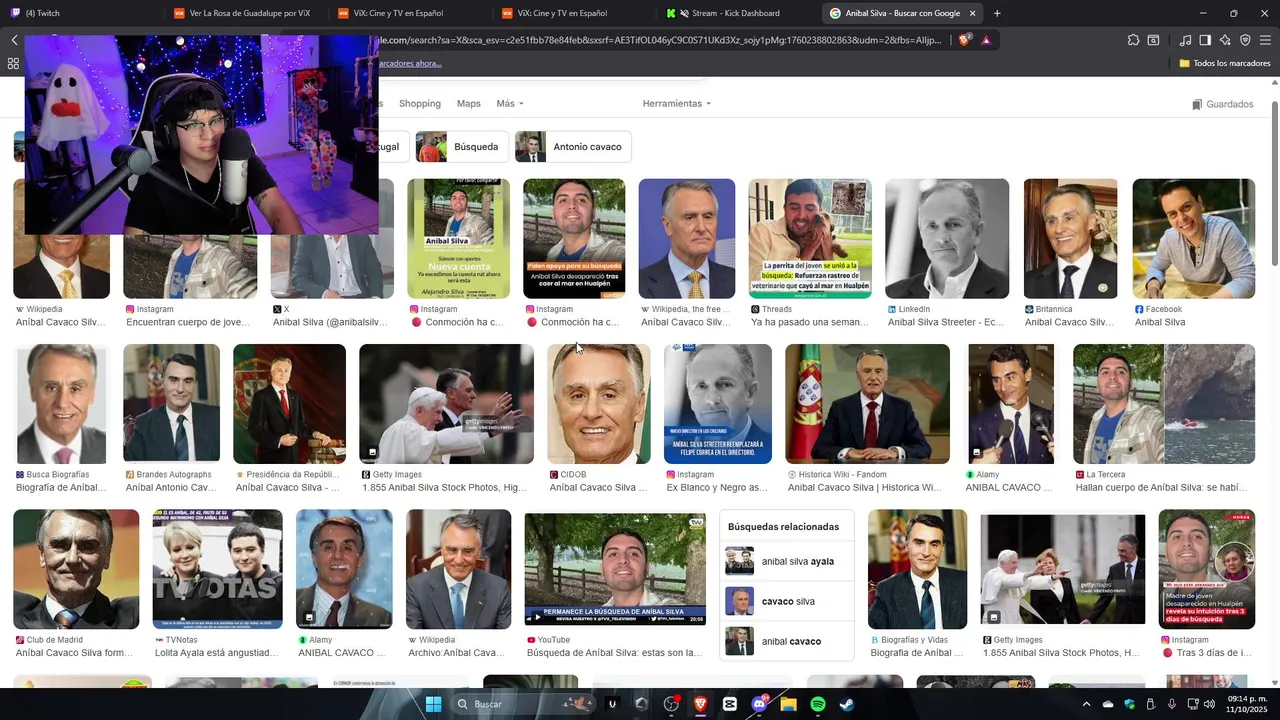This screenshot has width=1280, height=720.
Task: Open Spotify from the taskbar
Action: 818,704
